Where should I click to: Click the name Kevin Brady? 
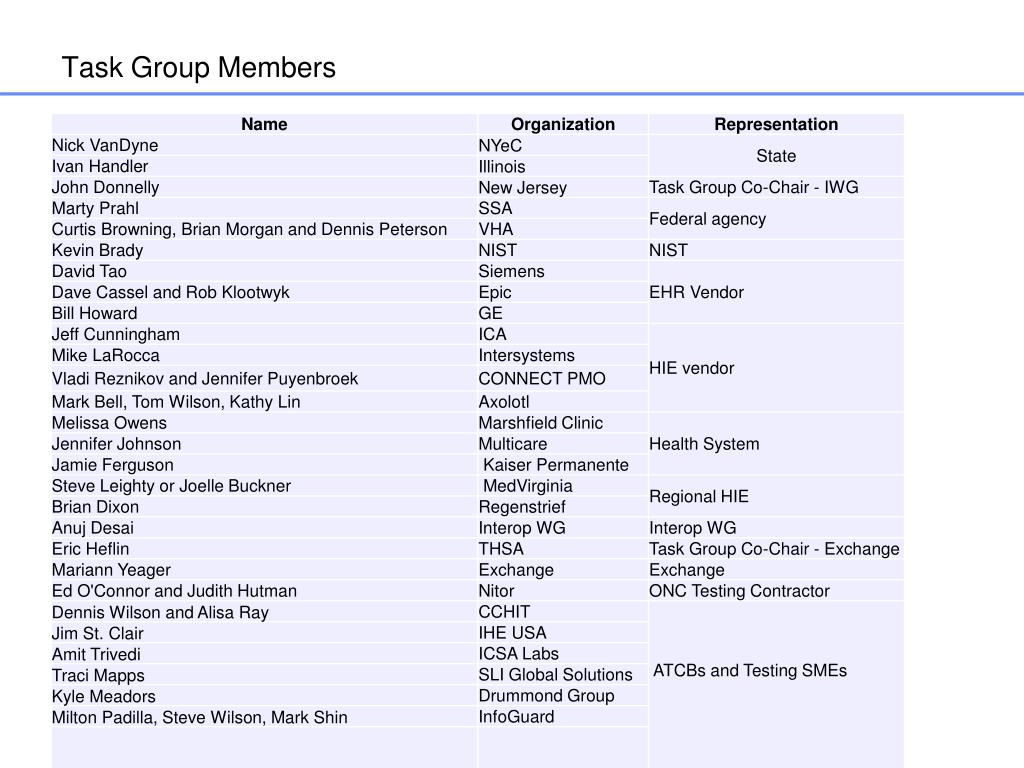coord(97,250)
